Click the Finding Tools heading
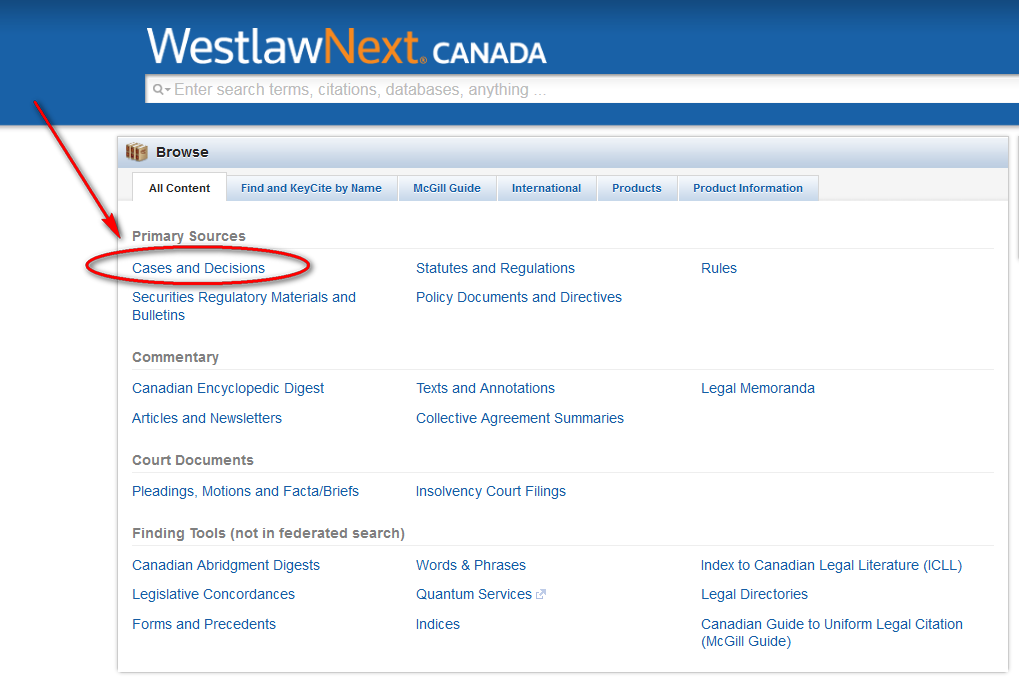This screenshot has height=678, width=1019. coord(268,533)
